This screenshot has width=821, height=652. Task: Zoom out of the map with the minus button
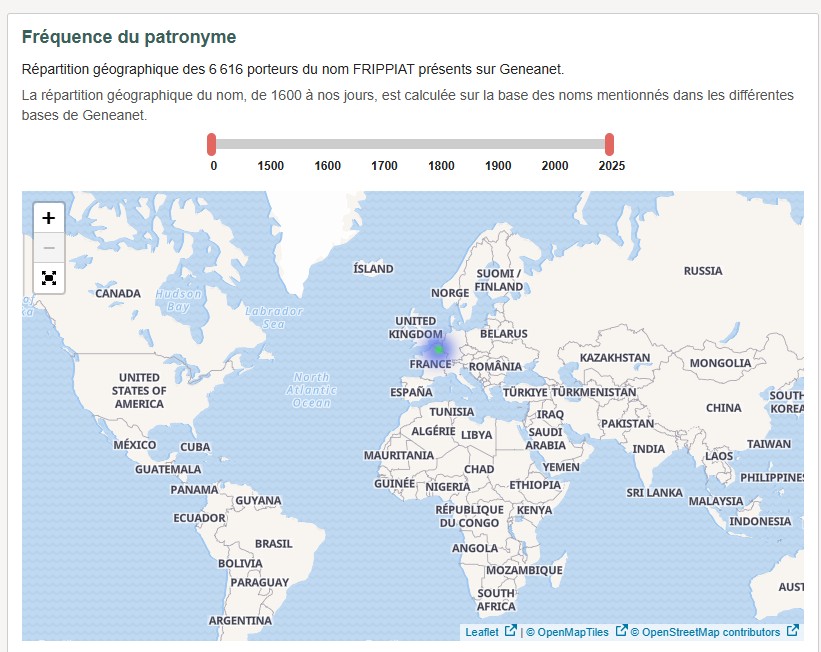tap(48, 247)
